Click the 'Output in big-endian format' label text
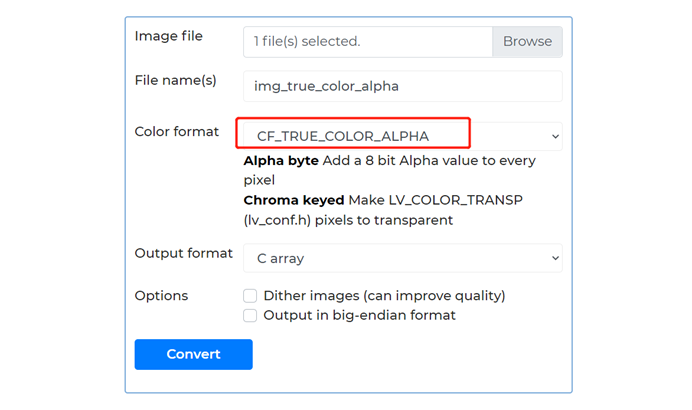 pyautogui.click(x=359, y=315)
